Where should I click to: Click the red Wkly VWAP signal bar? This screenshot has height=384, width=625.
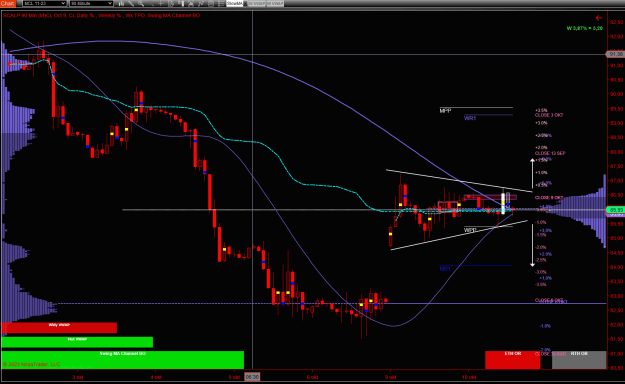coord(59,328)
